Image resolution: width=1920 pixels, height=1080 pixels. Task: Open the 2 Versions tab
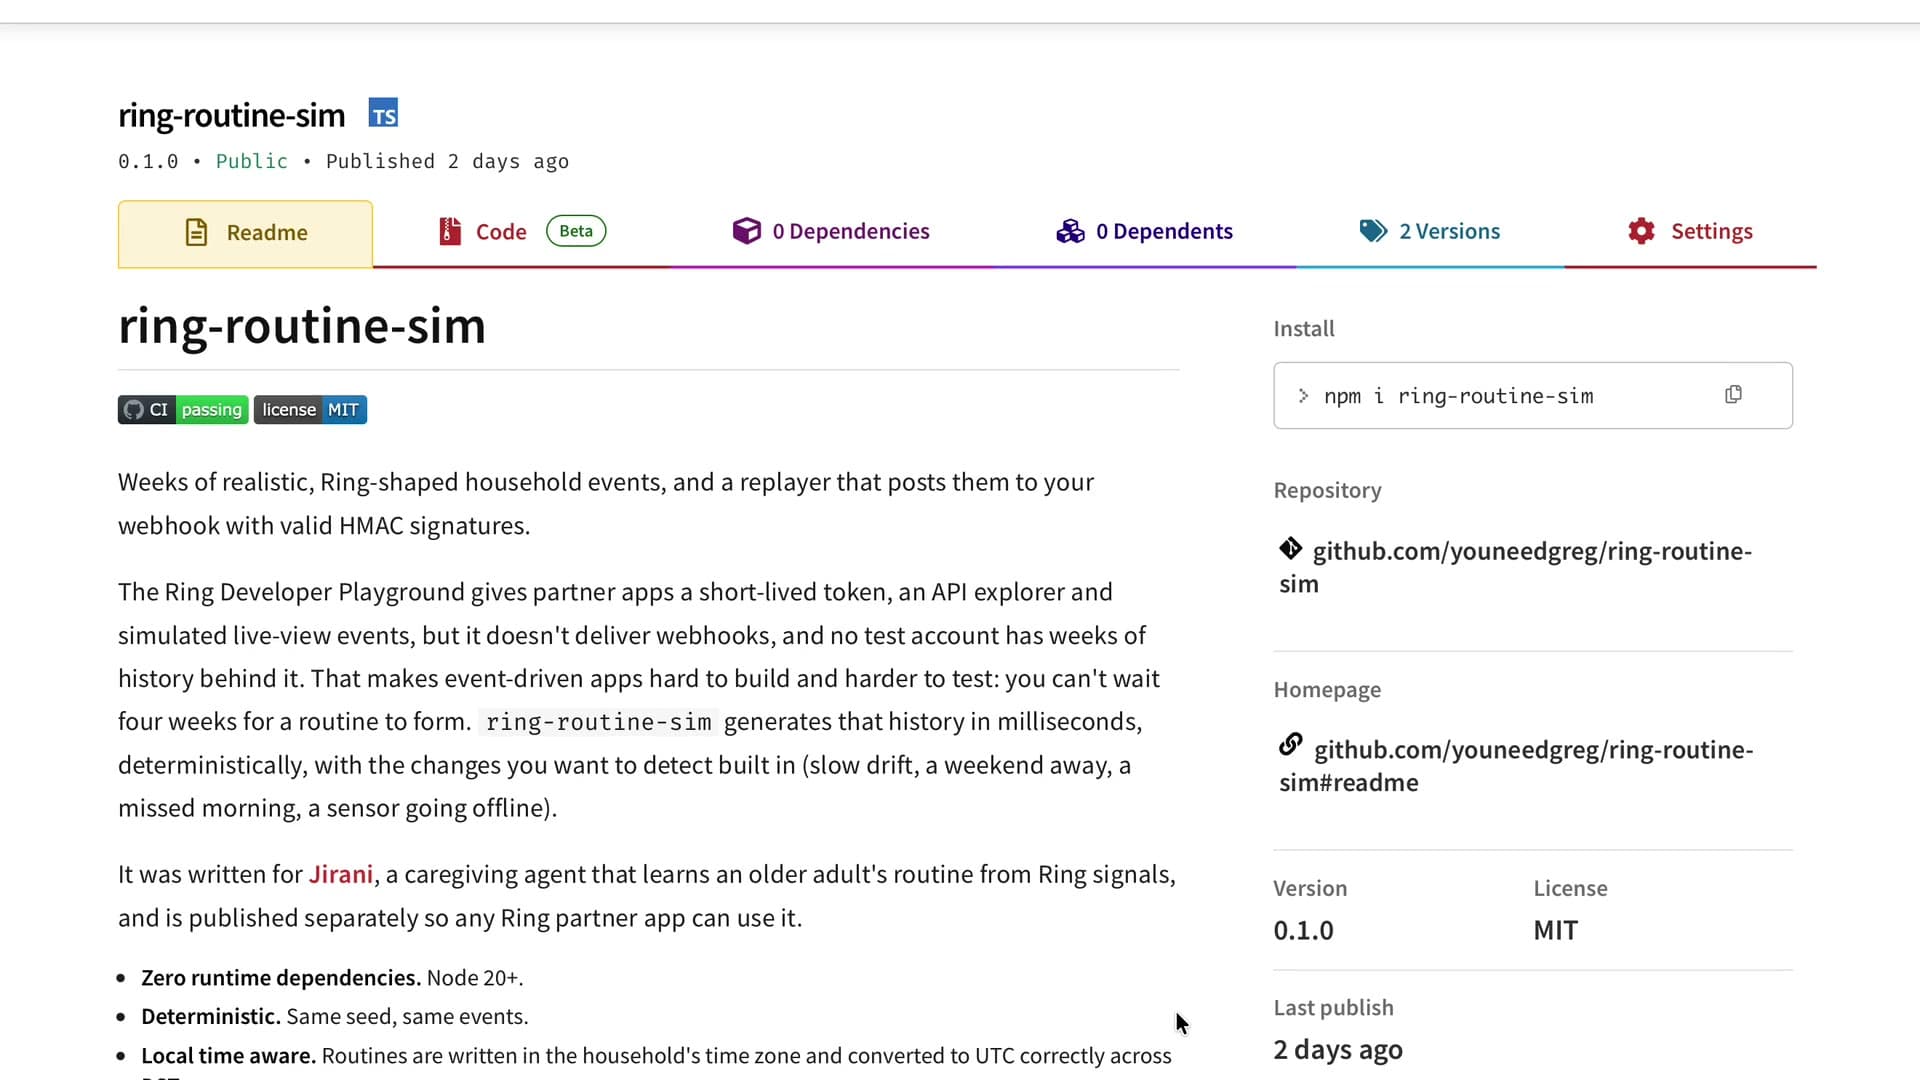[1430, 232]
